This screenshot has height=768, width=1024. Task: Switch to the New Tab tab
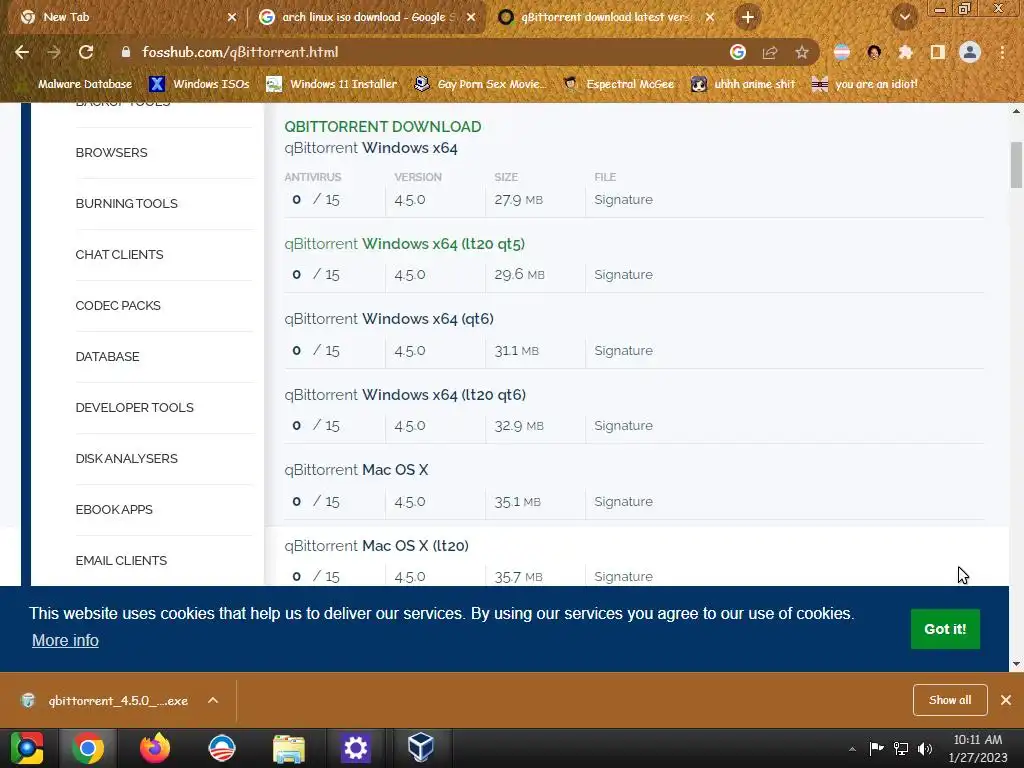tap(122, 17)
